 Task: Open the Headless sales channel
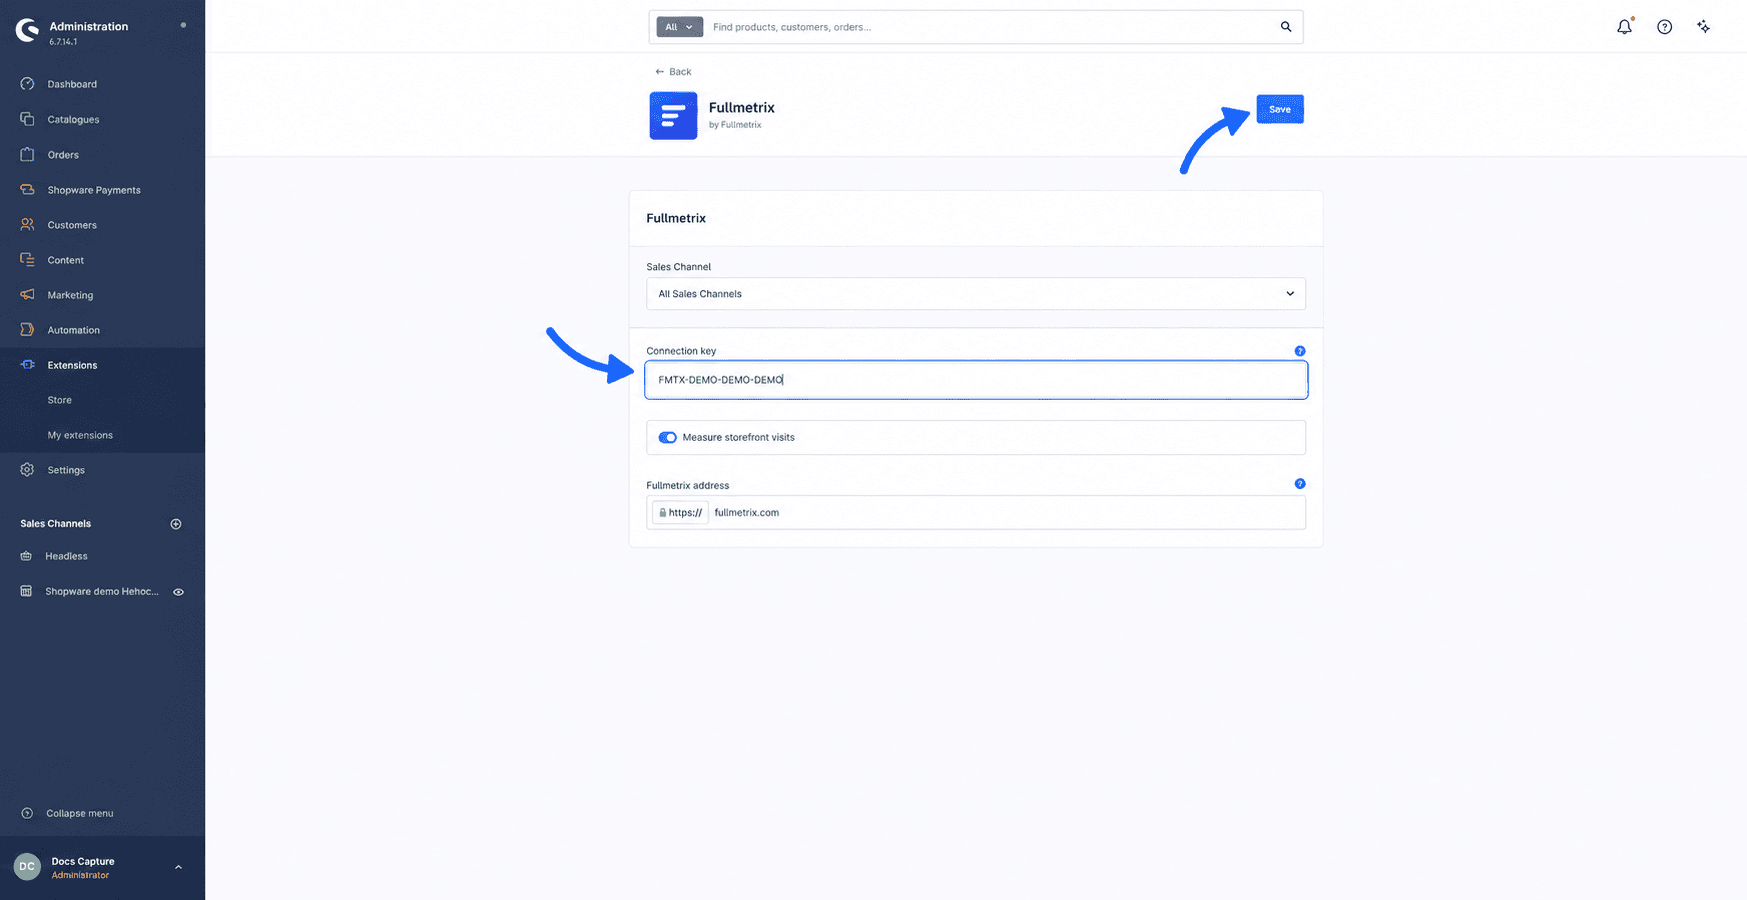point(66,556)
